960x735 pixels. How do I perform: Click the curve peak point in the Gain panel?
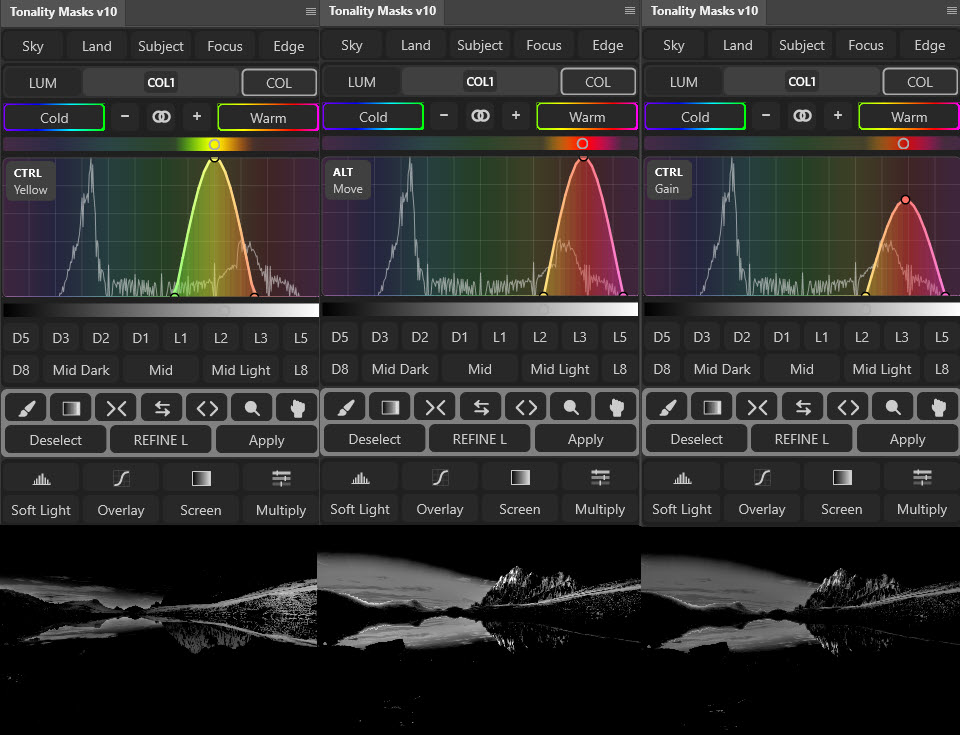pyautogui.click(x=906, y=200)
